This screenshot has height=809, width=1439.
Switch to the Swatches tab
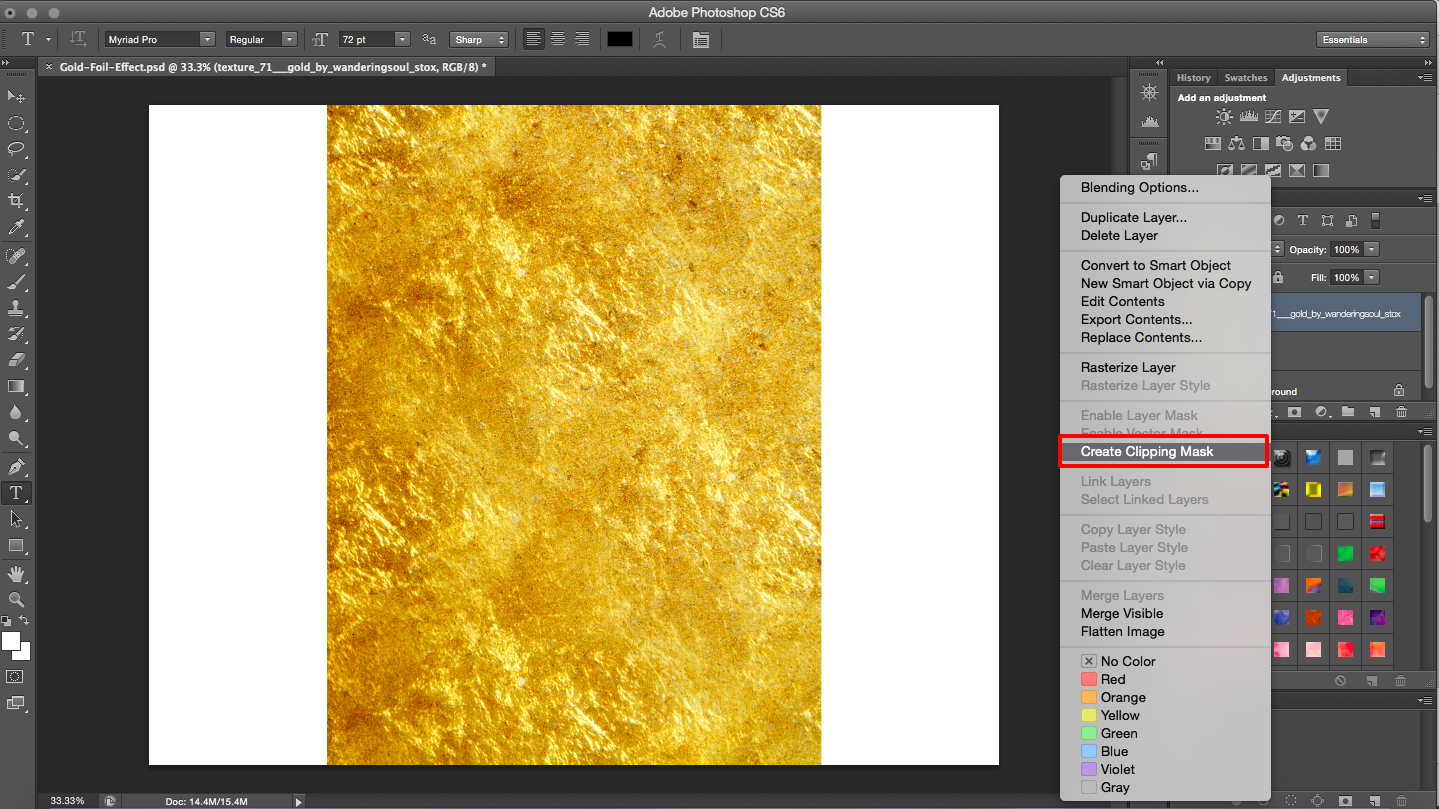1245,78
